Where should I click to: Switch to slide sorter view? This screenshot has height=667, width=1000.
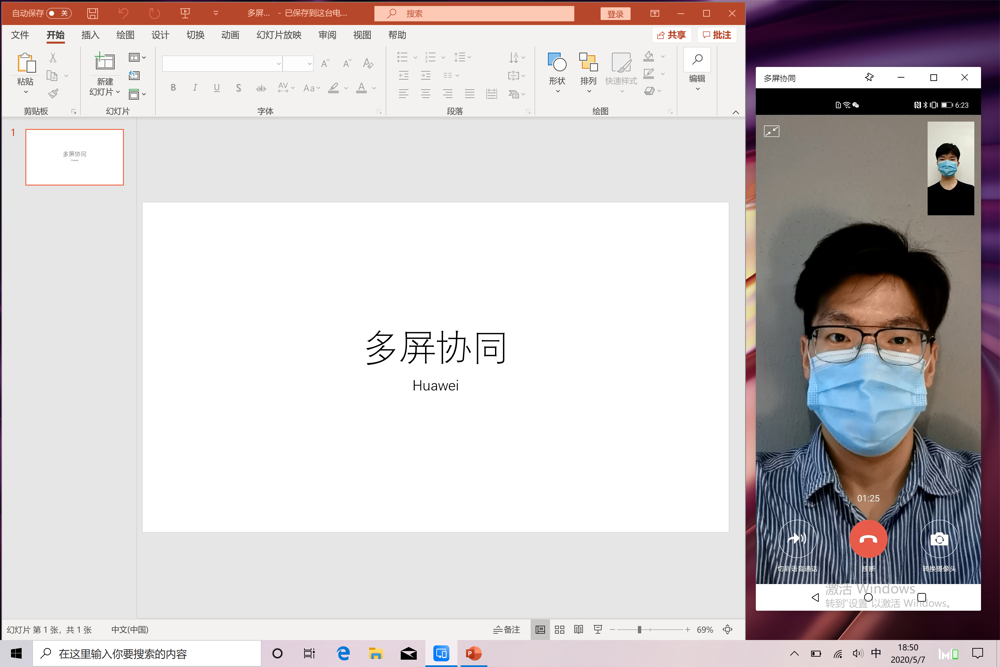click(x=559, y=630)
